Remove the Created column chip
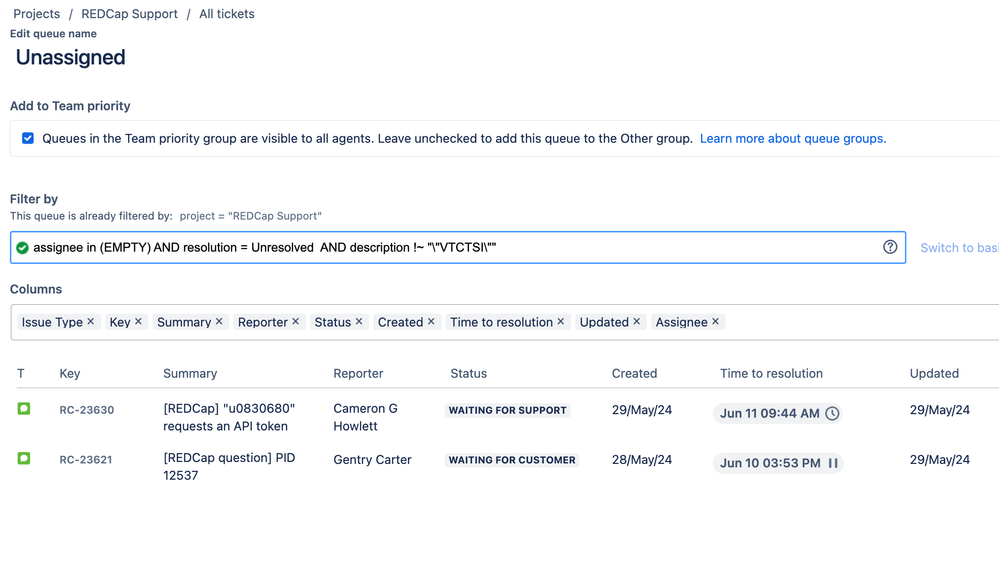The height and width of the screenshot is (586, 999). (x=431, y=322)
